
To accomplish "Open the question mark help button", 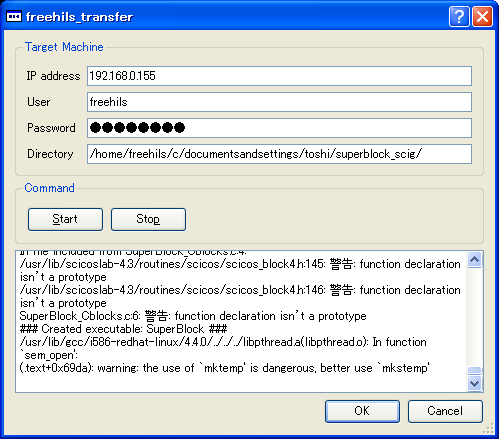I will coord(459,16).
